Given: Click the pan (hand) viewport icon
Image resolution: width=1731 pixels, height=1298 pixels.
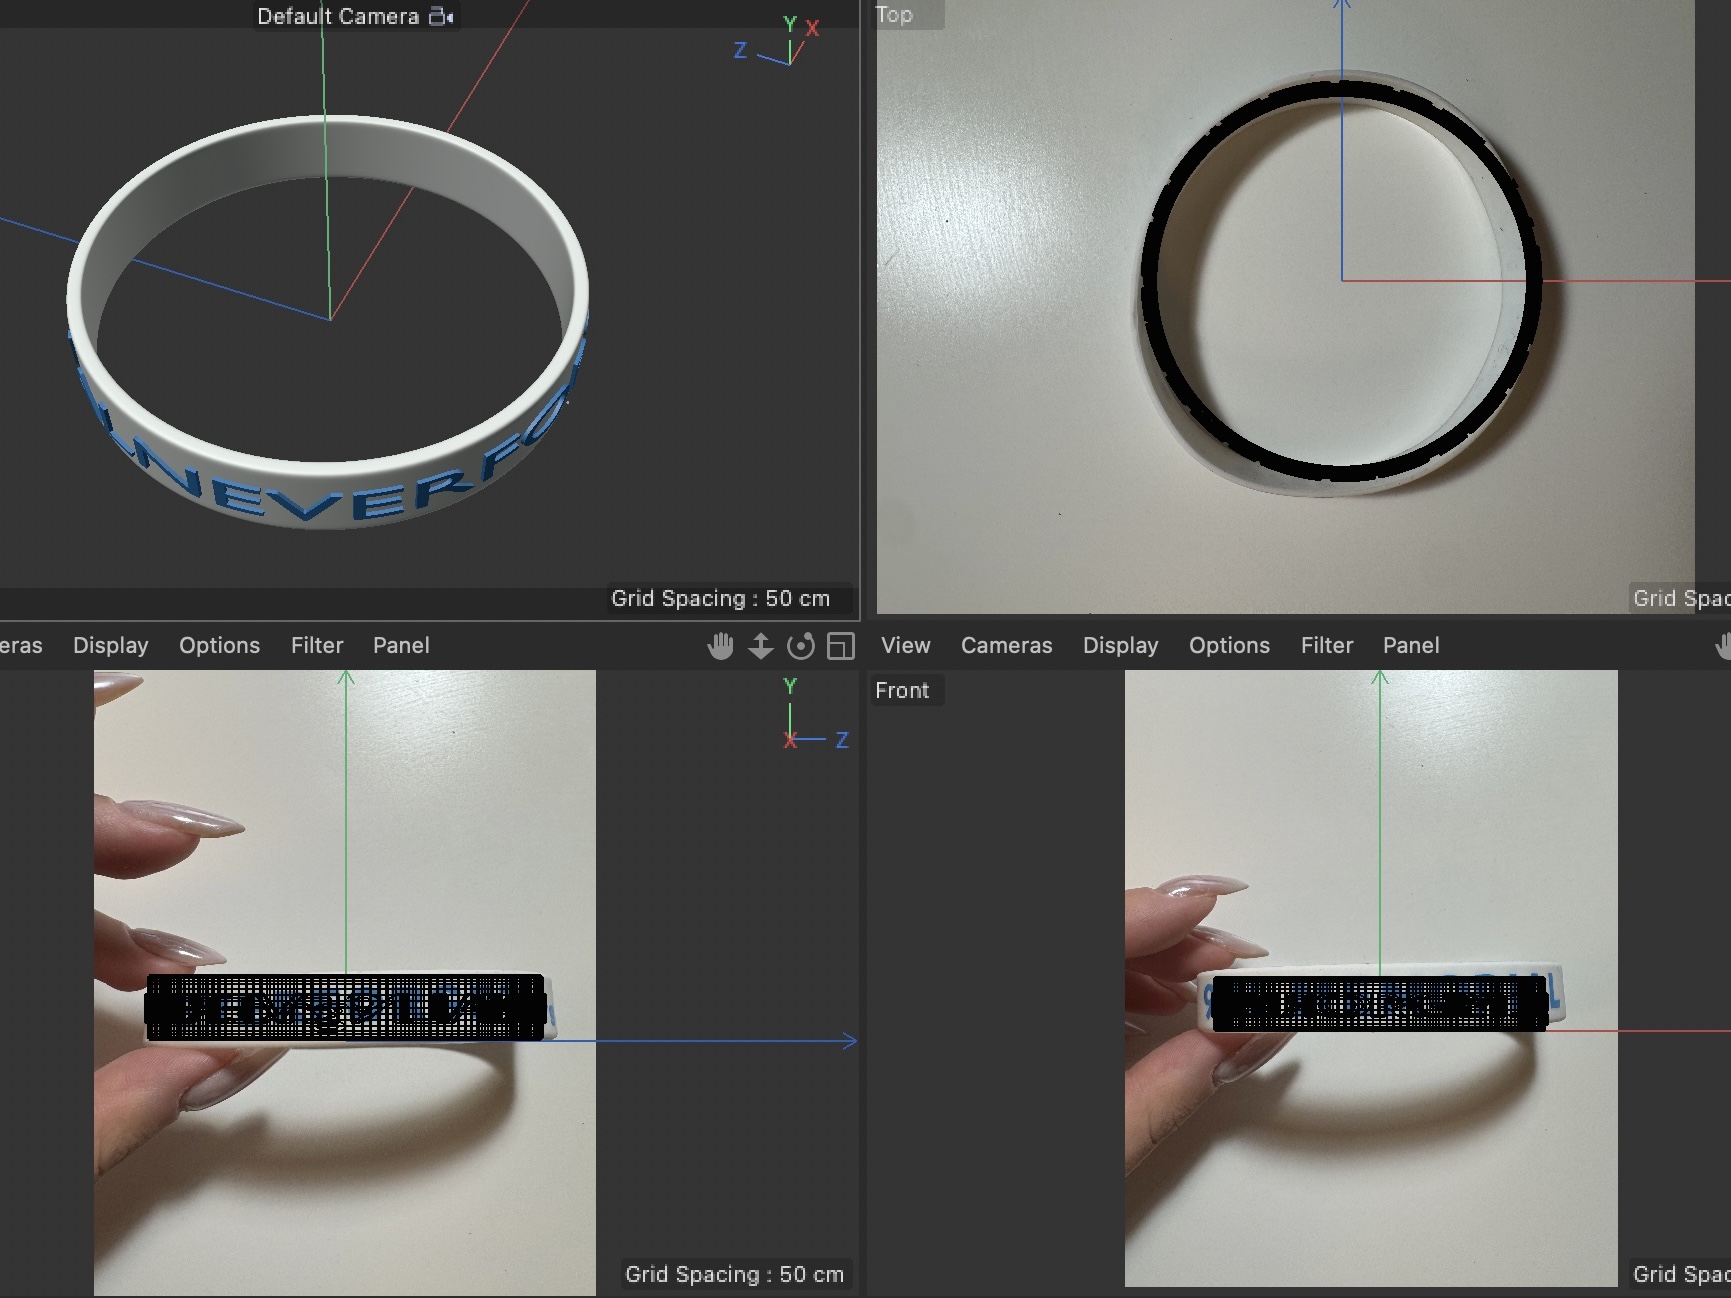Looking at the screenshot, I should coord(720,646).
